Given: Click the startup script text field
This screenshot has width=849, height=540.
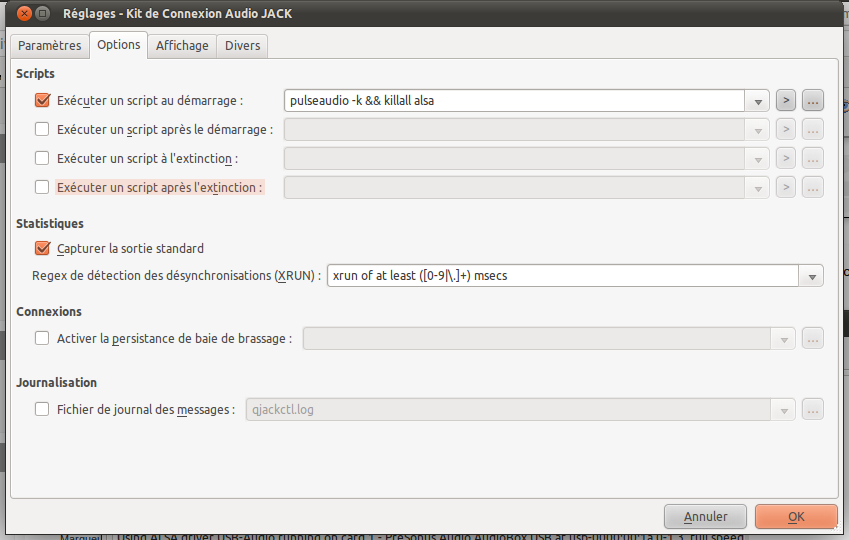Looking at the screenshot, I should coord(513,100).
